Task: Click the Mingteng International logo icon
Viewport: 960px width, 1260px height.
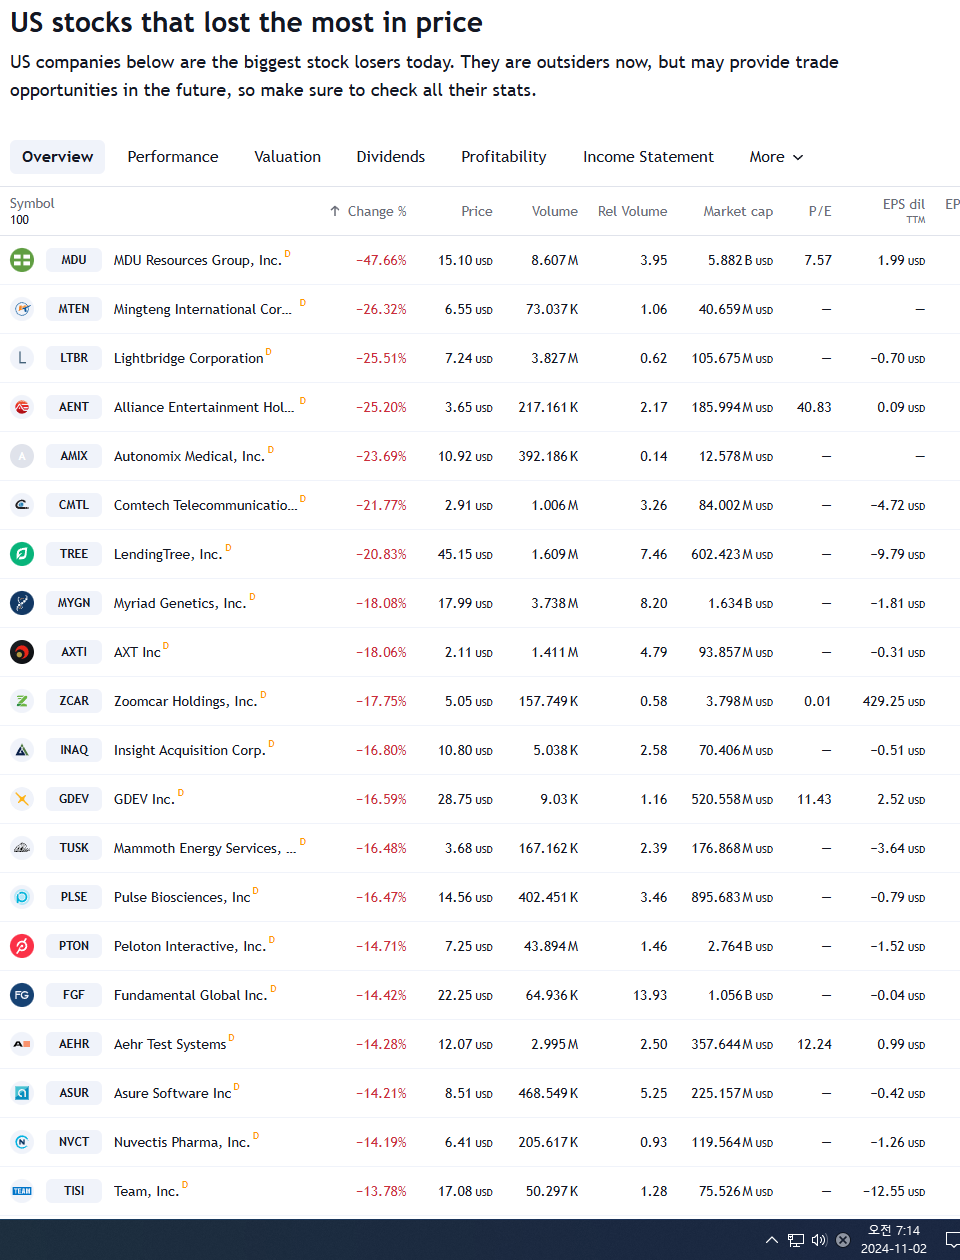Action: (22, 309)
